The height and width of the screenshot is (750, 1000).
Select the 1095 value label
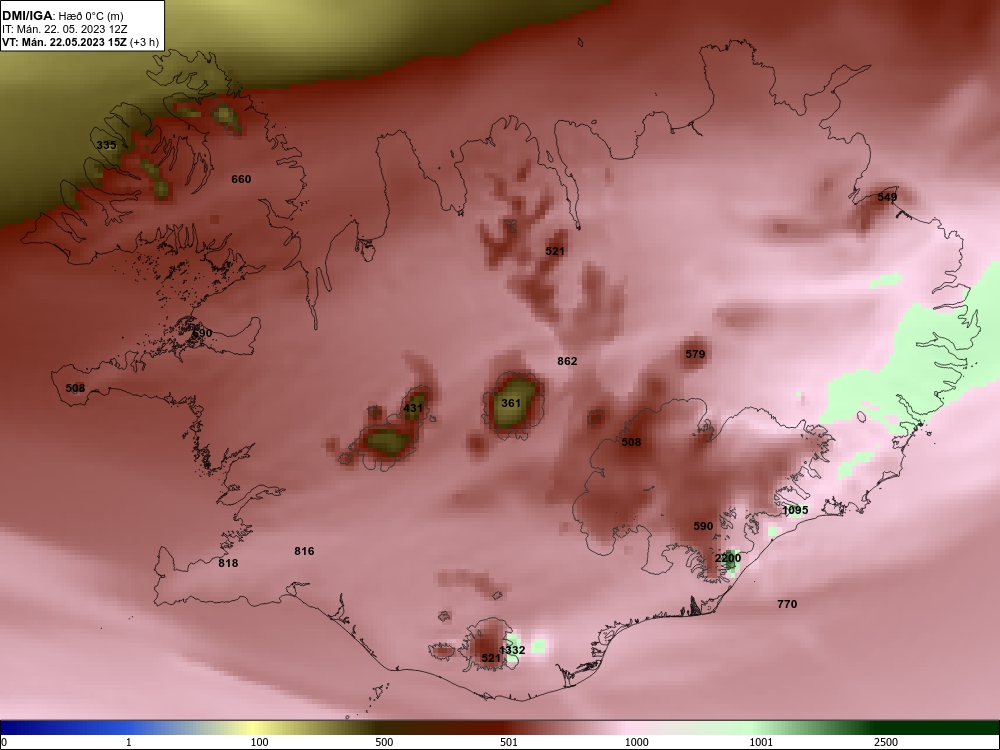tap(795, 510)
